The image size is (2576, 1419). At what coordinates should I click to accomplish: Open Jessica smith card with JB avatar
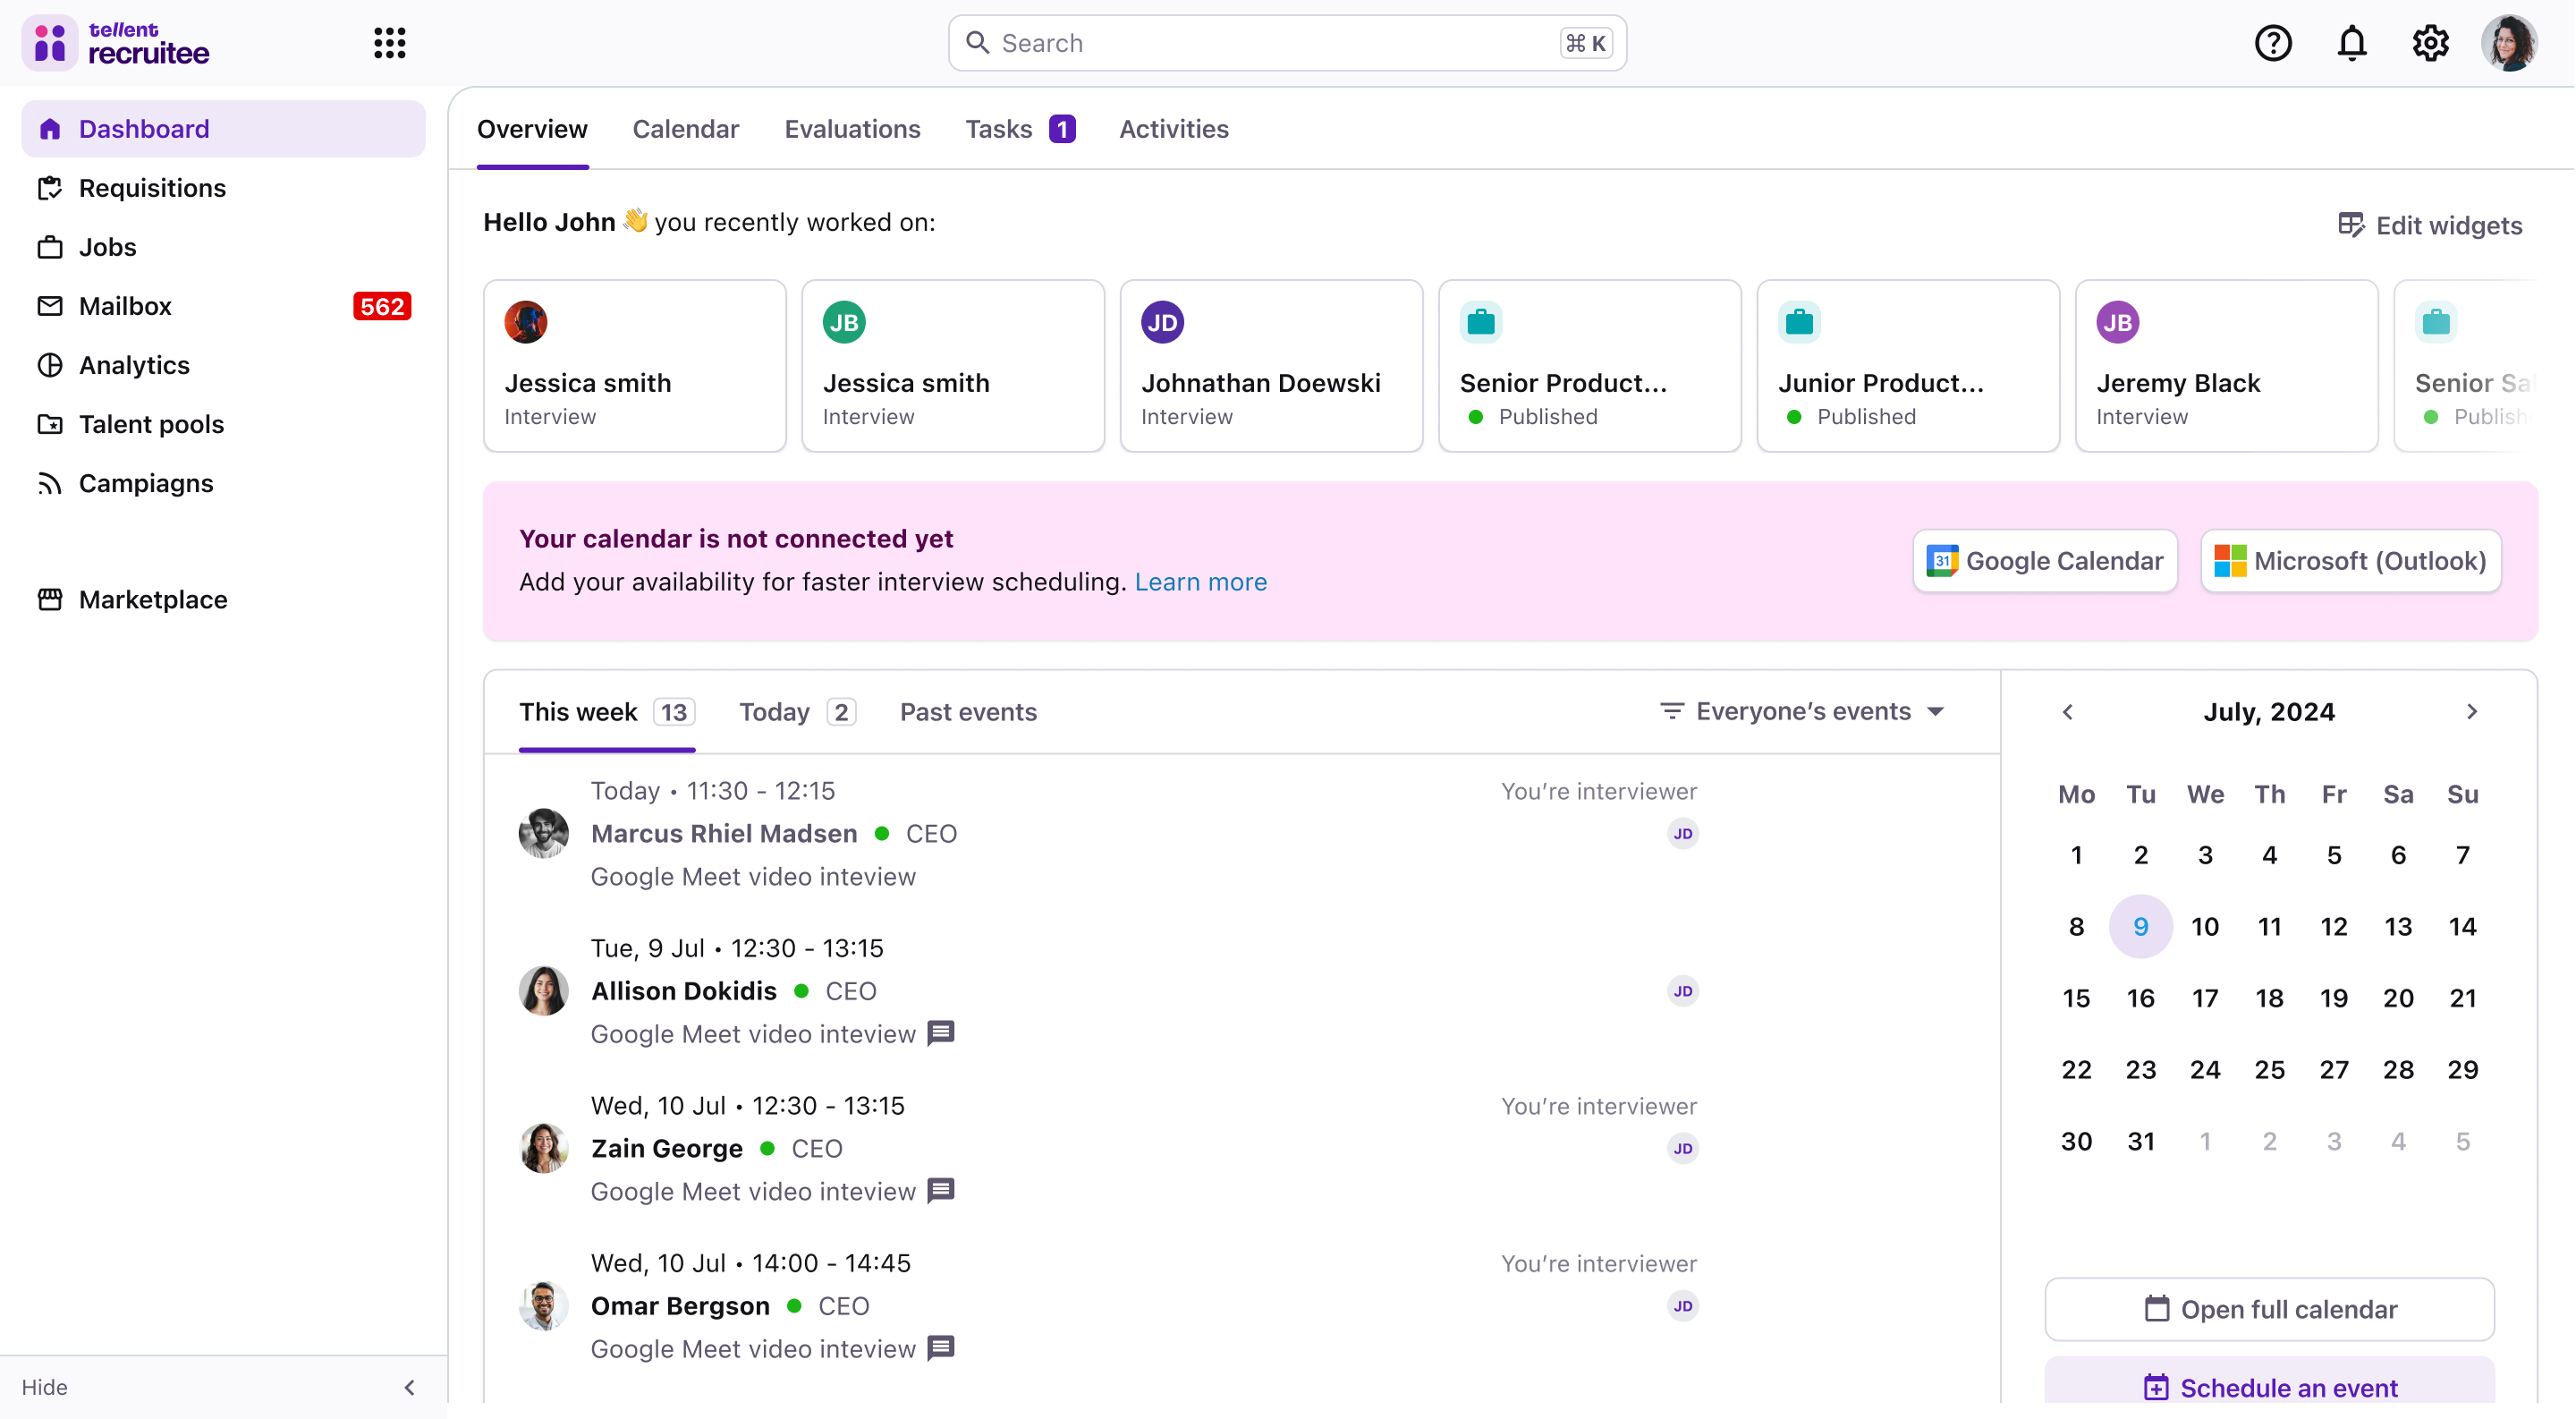tap(952, 366)
